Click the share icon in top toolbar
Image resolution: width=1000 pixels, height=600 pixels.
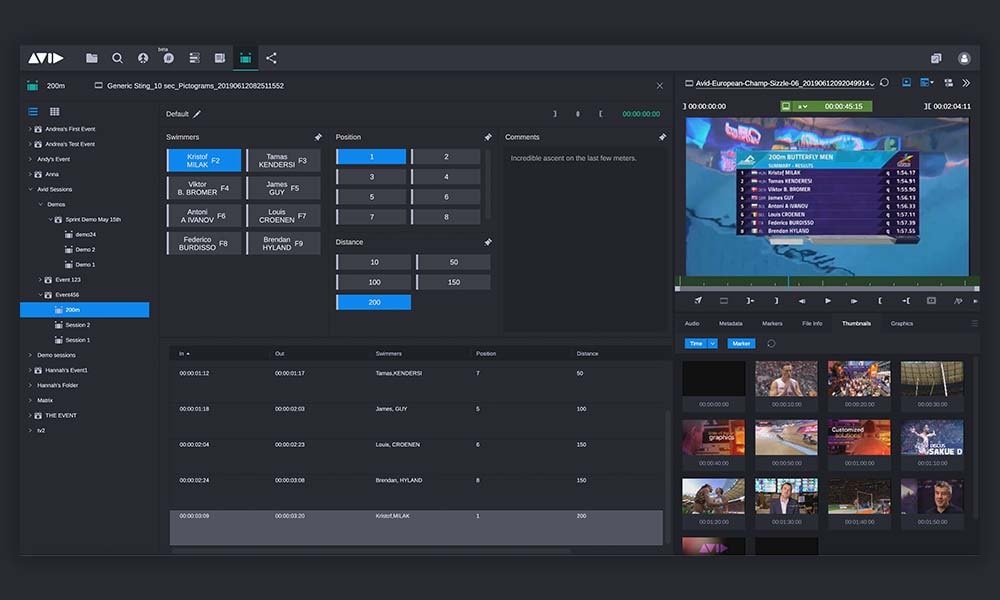271,58
